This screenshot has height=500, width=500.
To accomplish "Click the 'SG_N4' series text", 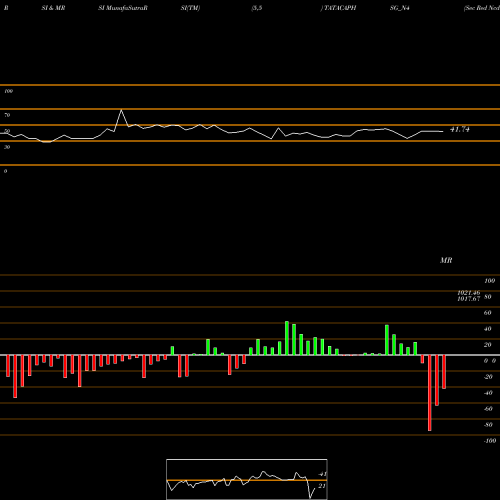I will click(400, 8).
